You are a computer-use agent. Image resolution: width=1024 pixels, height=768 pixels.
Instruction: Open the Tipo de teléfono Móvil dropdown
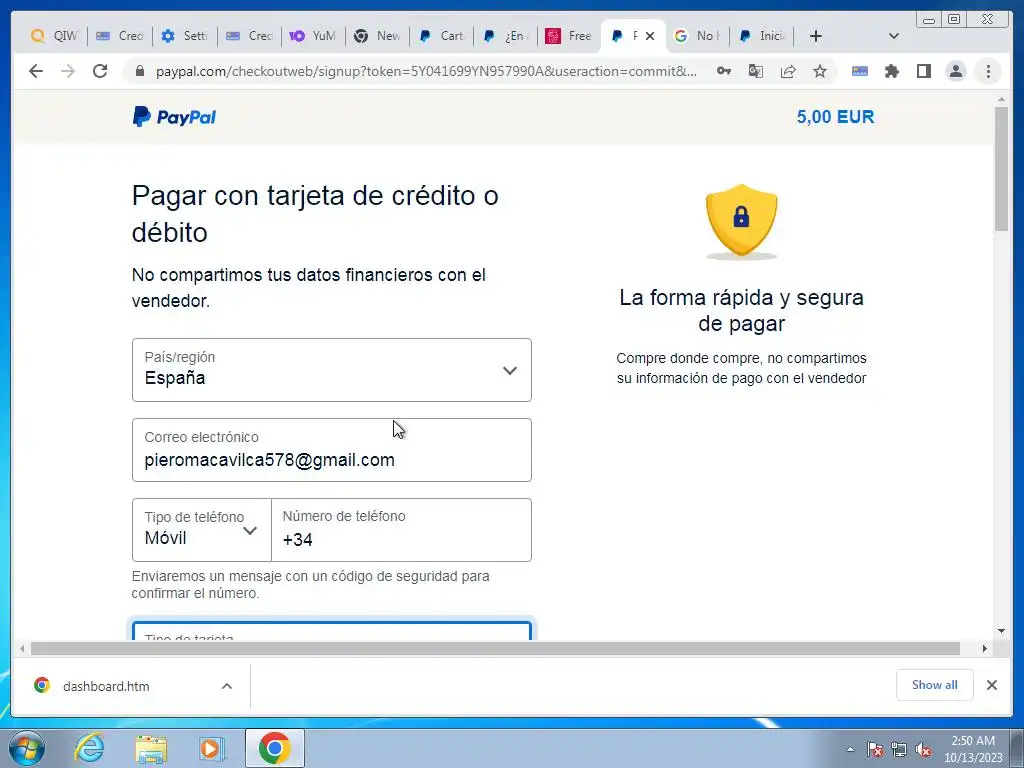[x=201, y=530]
